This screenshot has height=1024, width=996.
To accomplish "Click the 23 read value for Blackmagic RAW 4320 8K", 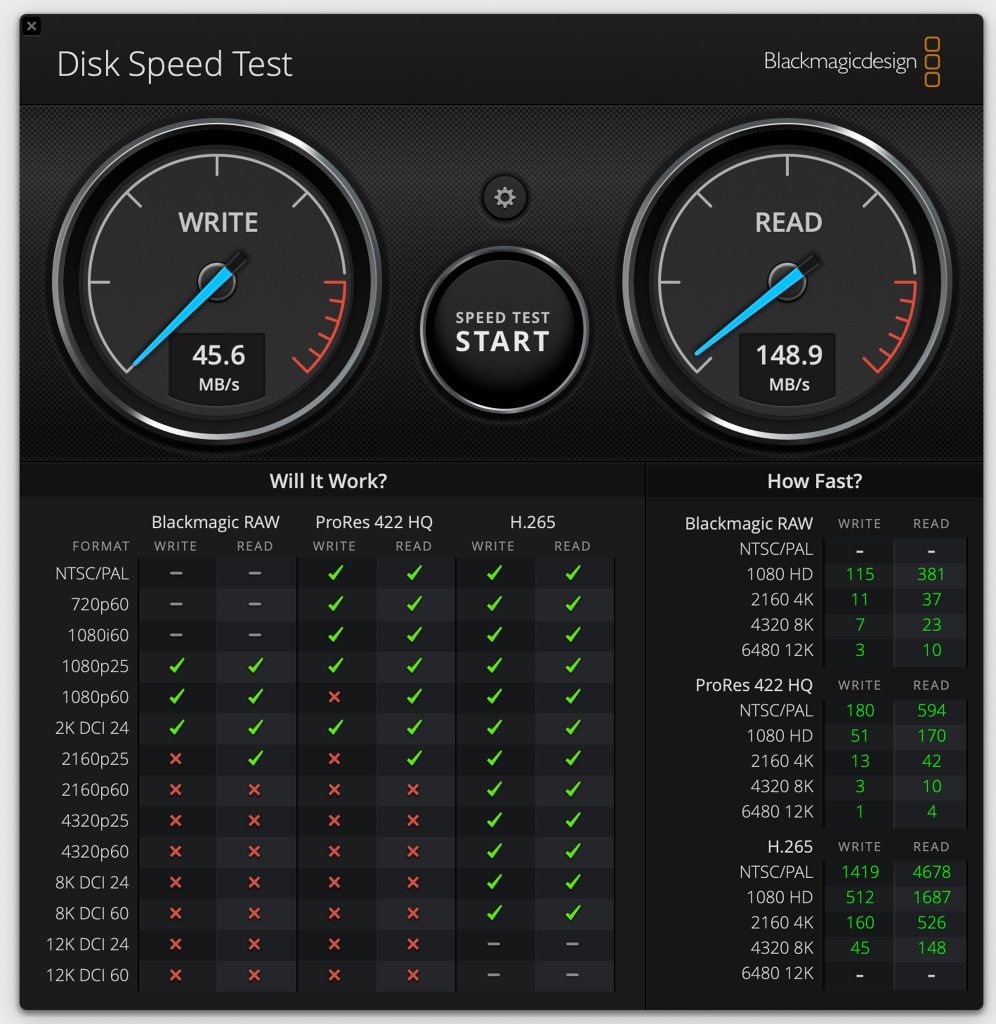I will [x=931, y=625].
